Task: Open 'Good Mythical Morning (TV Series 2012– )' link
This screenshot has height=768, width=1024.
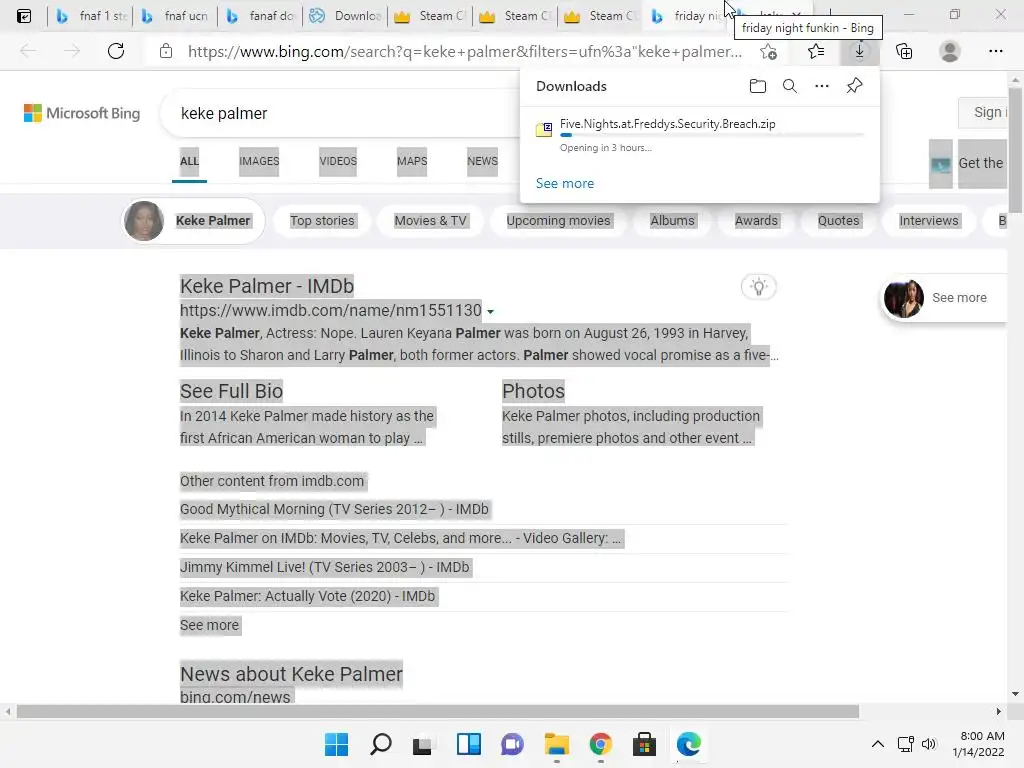Action: [334, 509]
